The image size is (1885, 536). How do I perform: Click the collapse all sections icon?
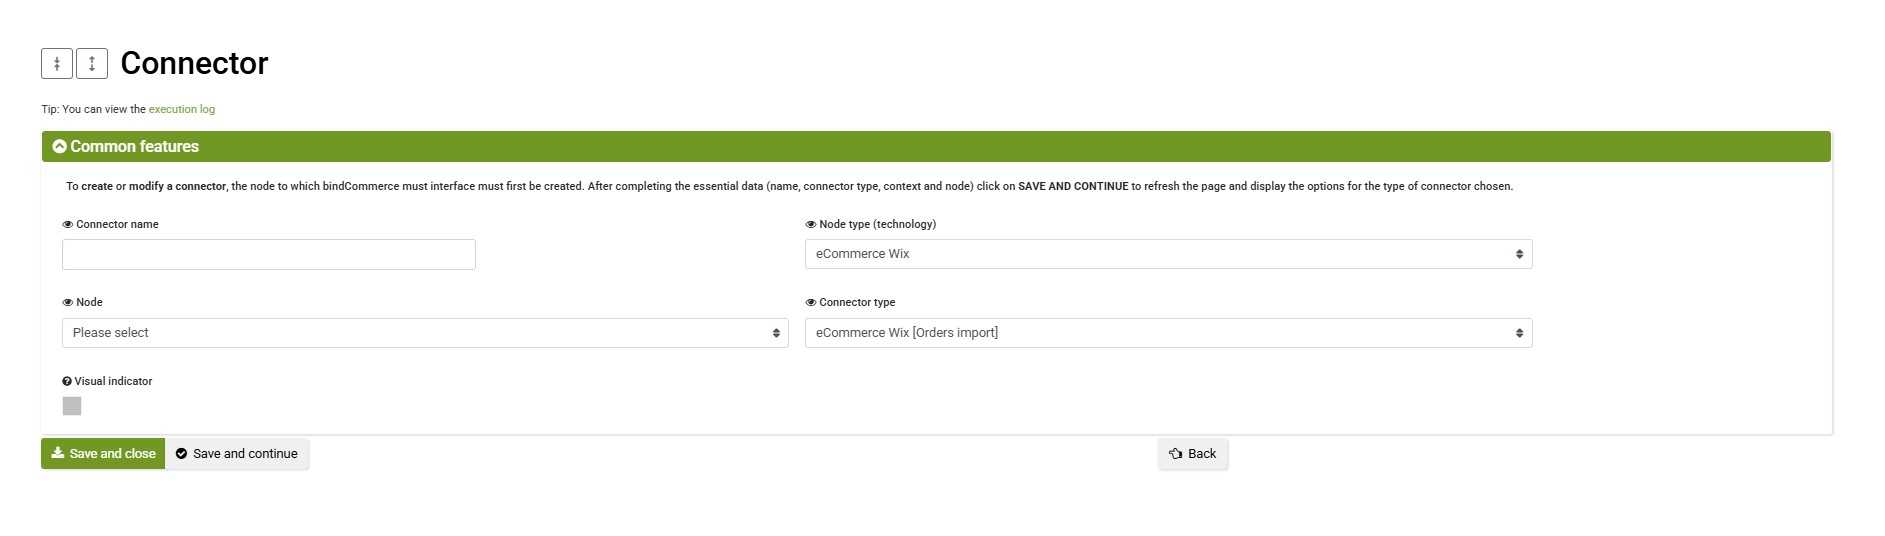pos(57,63)
